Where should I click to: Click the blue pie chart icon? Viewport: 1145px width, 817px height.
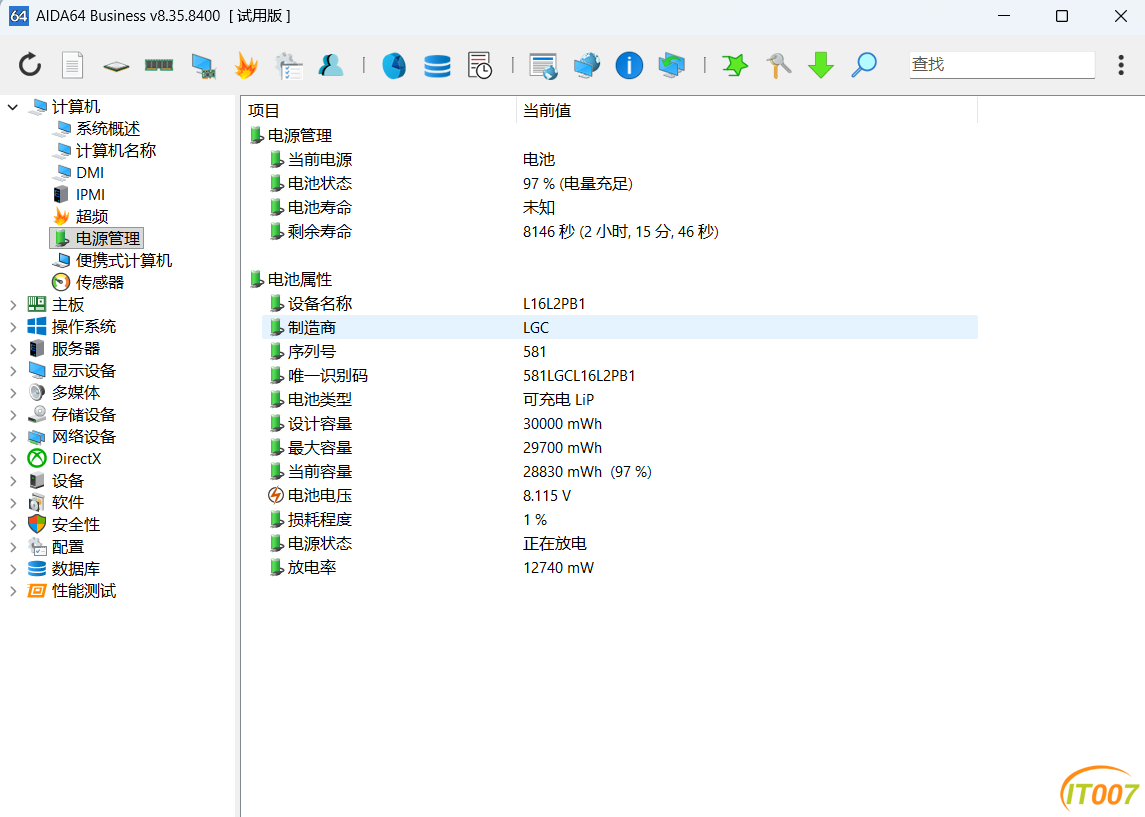point(394,65)
